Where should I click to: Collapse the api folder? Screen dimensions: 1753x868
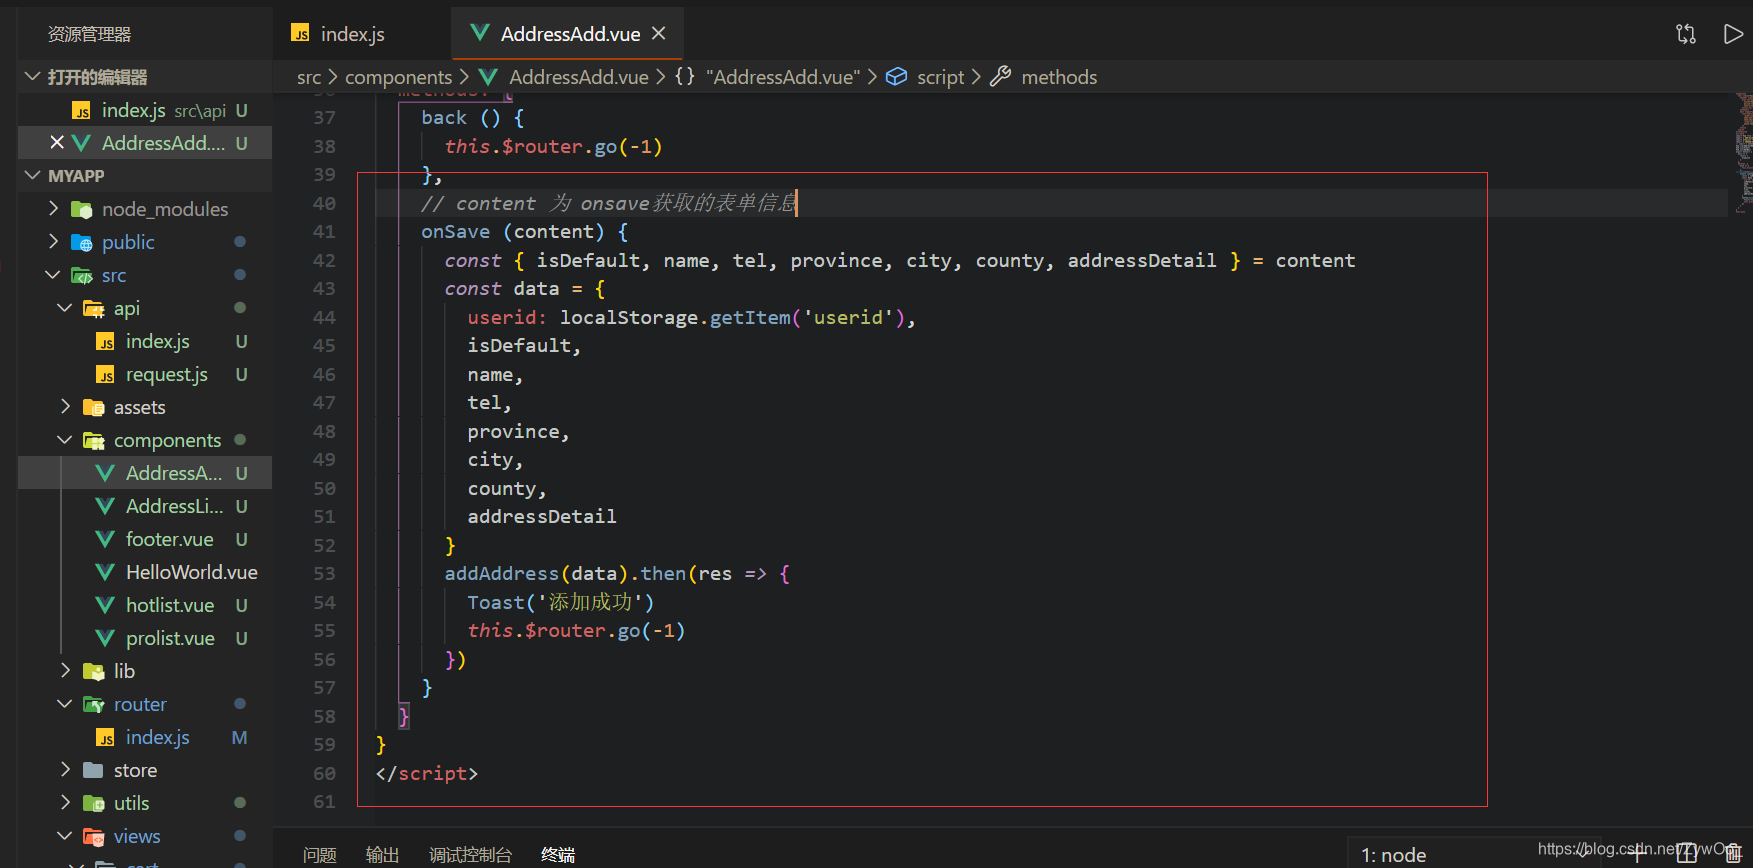(x=66, y=308)
